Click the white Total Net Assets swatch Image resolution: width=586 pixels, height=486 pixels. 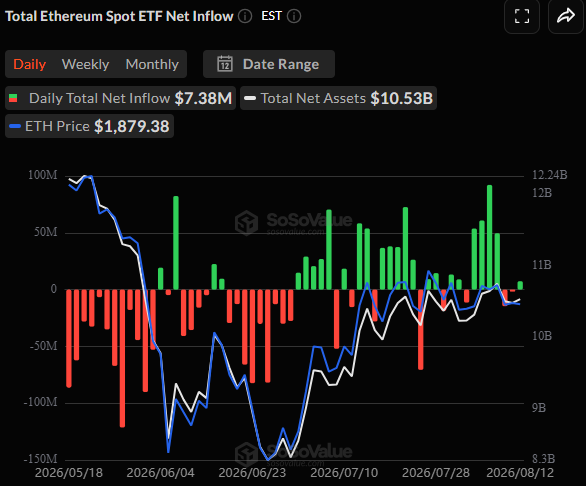250,98
